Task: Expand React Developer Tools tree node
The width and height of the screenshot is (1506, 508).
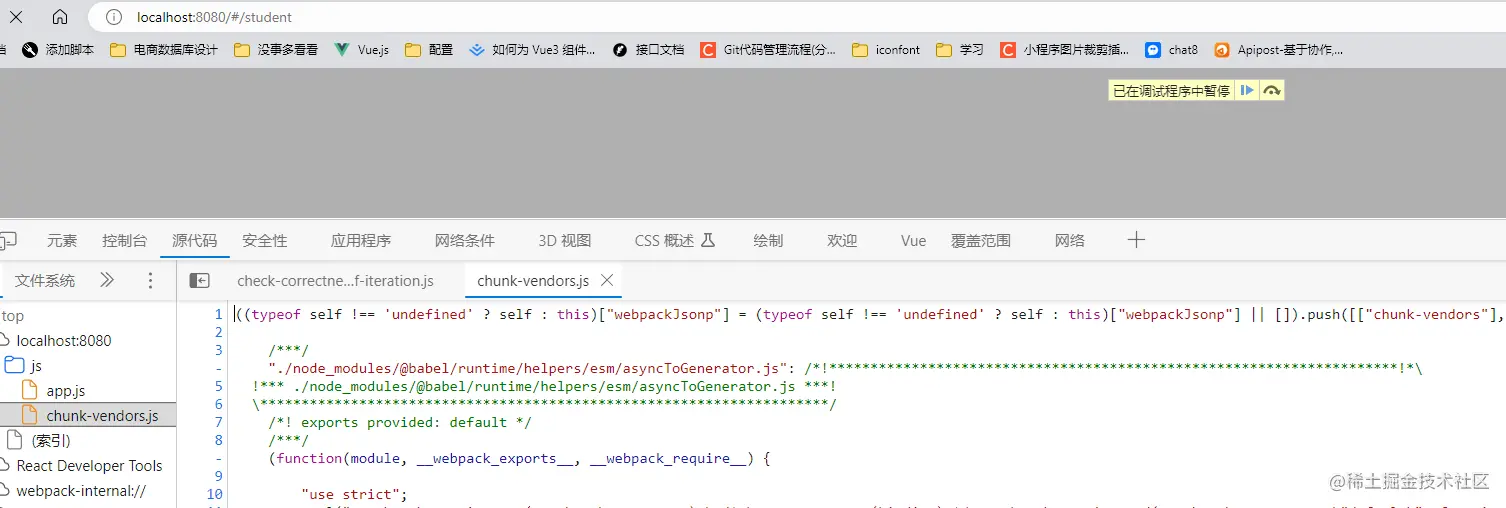Action: tap(89, 465)
